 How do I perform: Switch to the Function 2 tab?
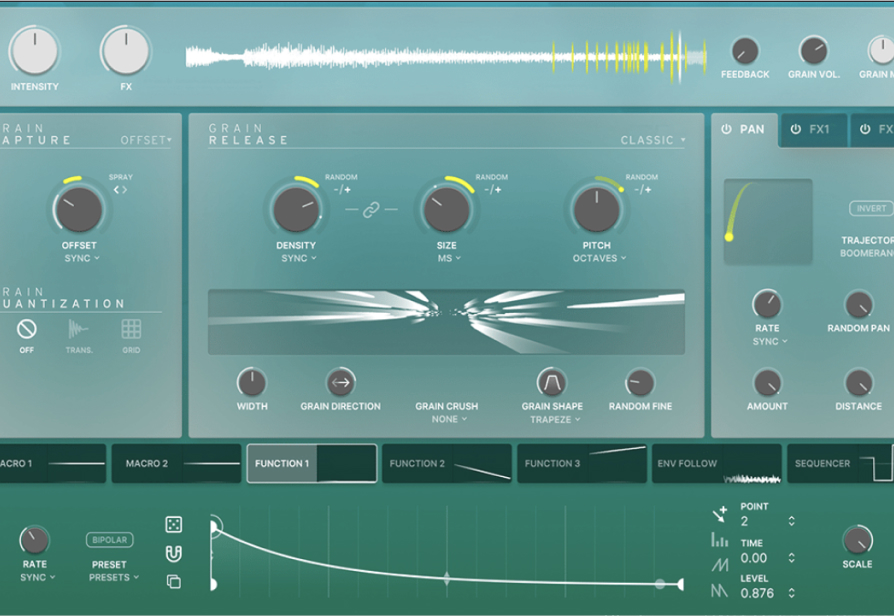tap(446, 464)
